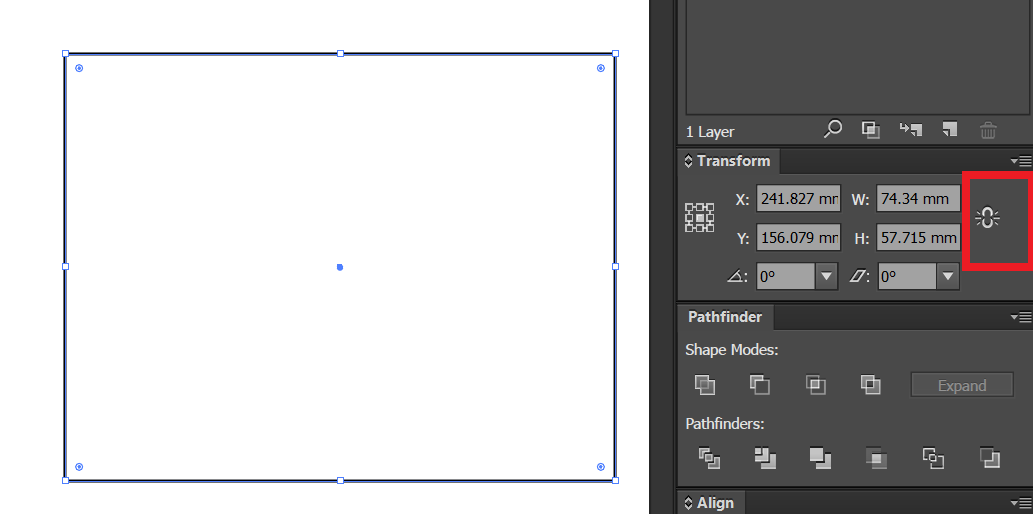Create a new layer with page icon
The image size is (1033, 514).
pyautogui.click(x=949, y=129)
